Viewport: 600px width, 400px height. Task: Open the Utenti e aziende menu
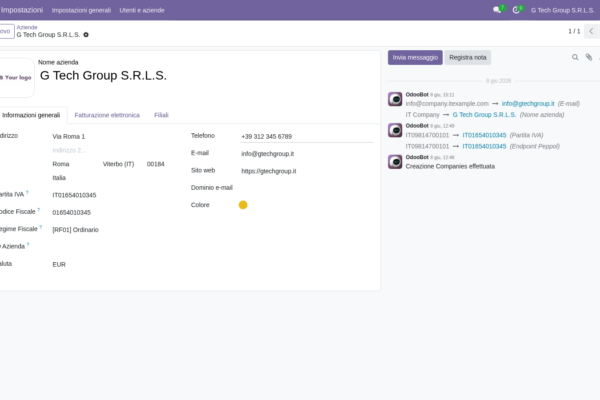[x=142, y=10]
